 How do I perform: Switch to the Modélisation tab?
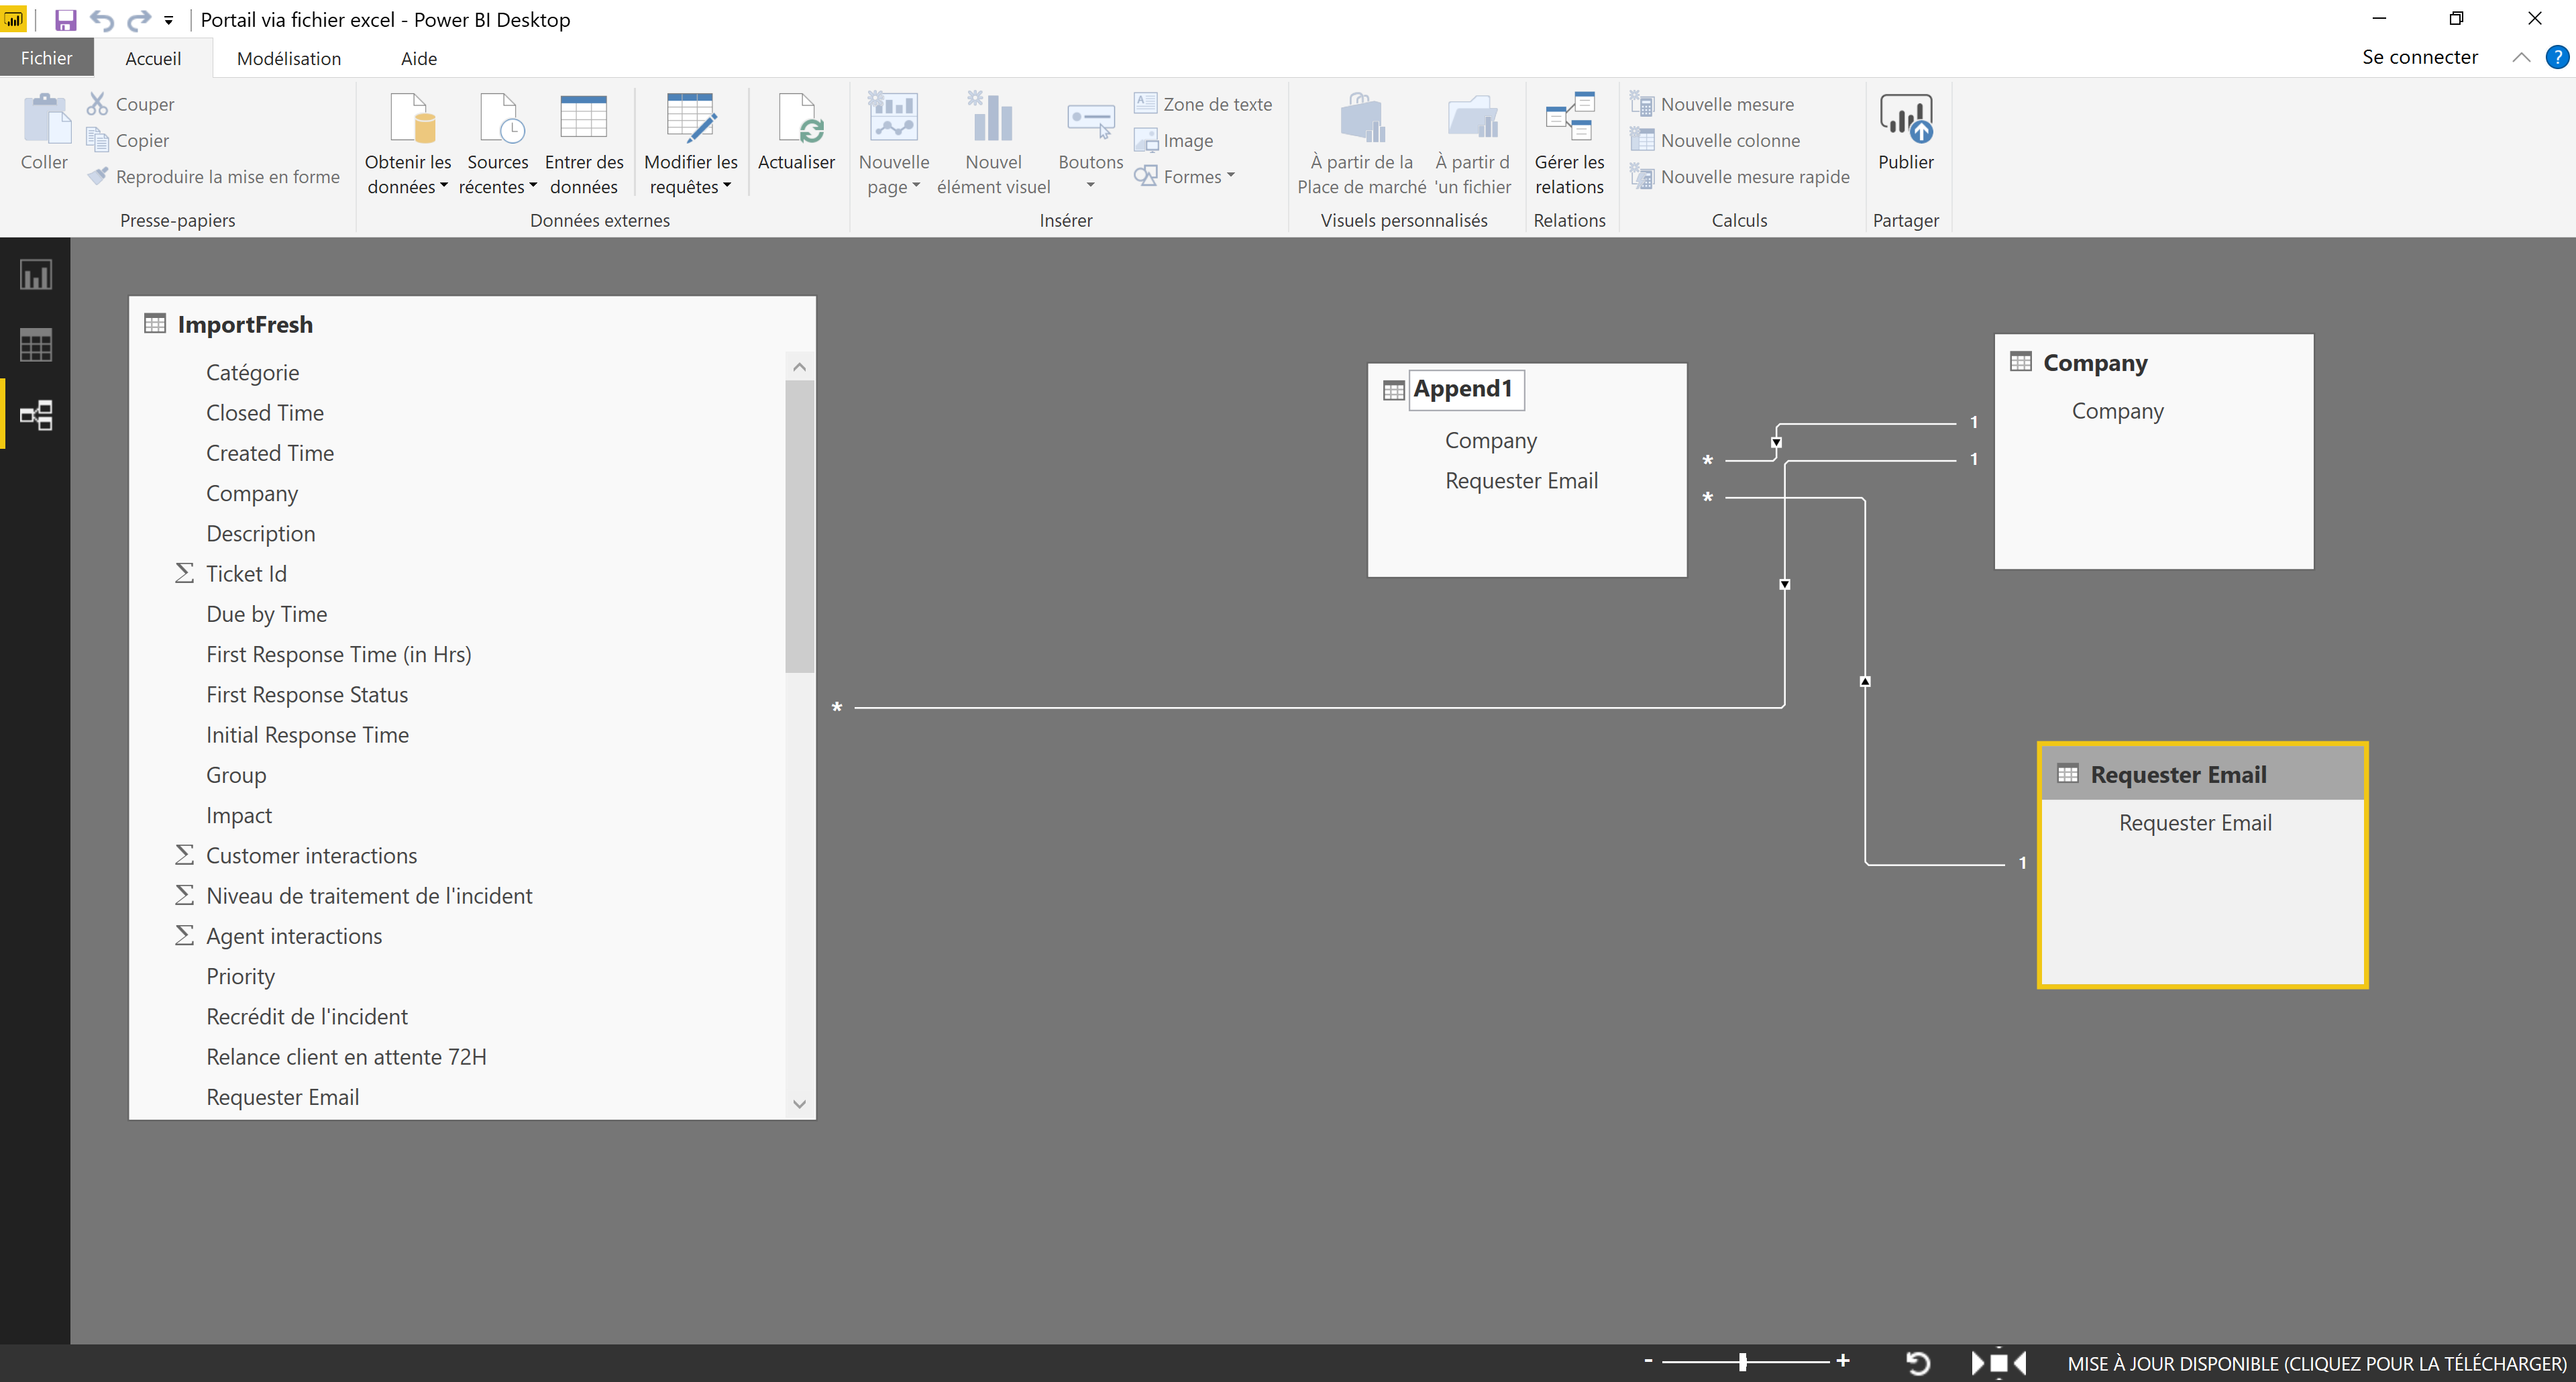289,58
